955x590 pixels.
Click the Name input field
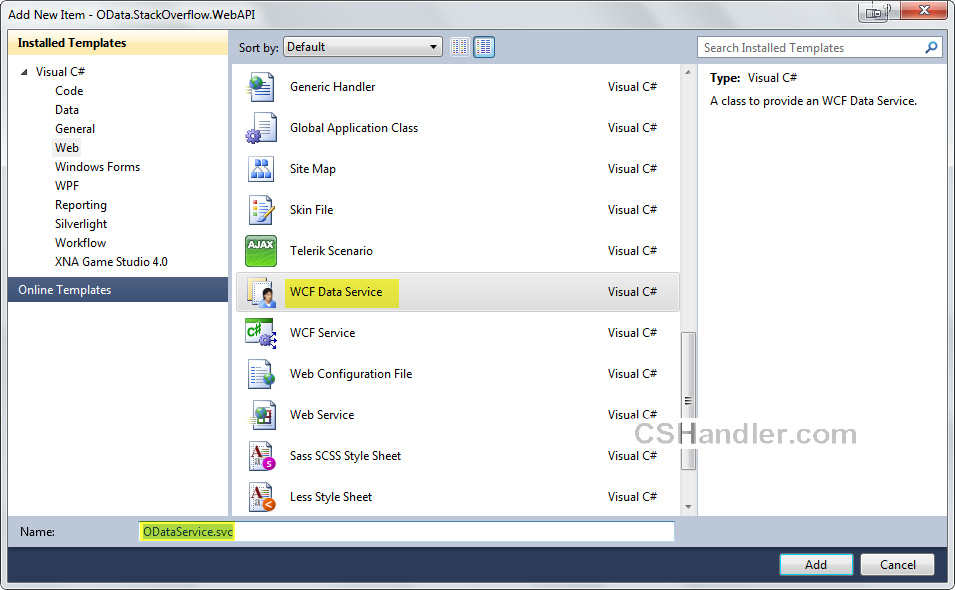point(407,532)
